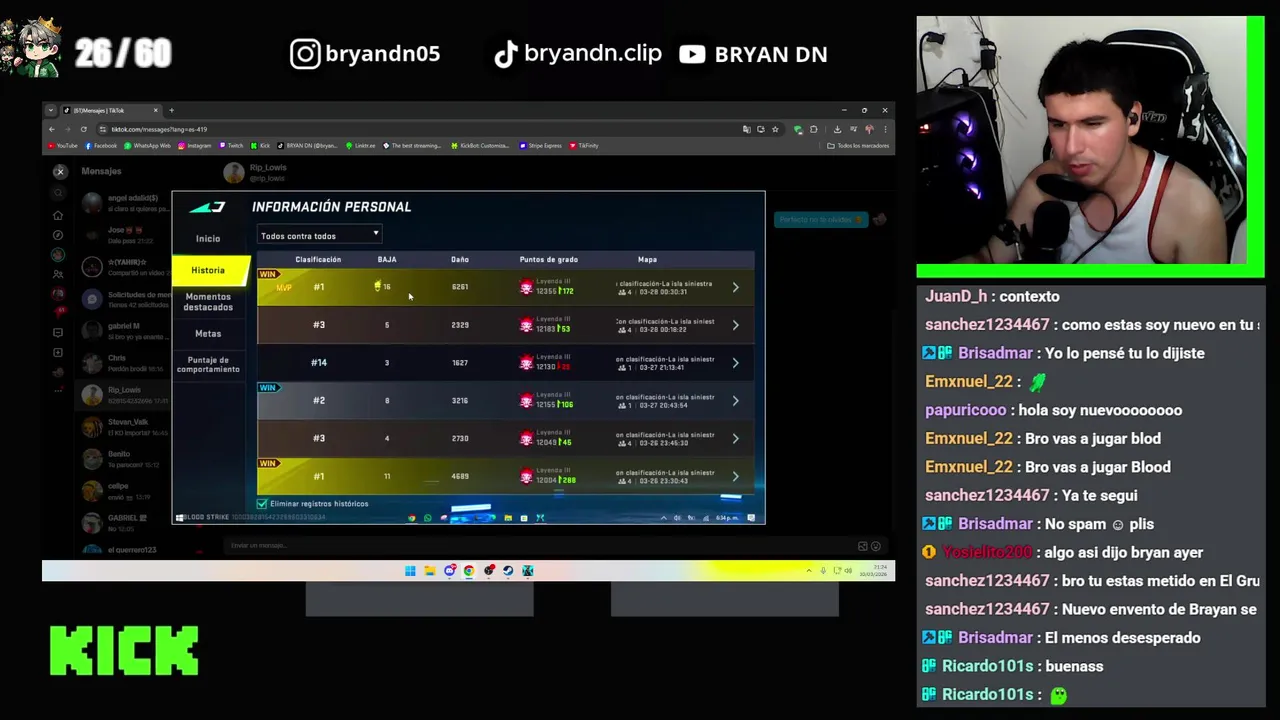This screenshot has height=720, width=1280.
Task: Click Puntos de grado column header
Action: tap(548, 260)
